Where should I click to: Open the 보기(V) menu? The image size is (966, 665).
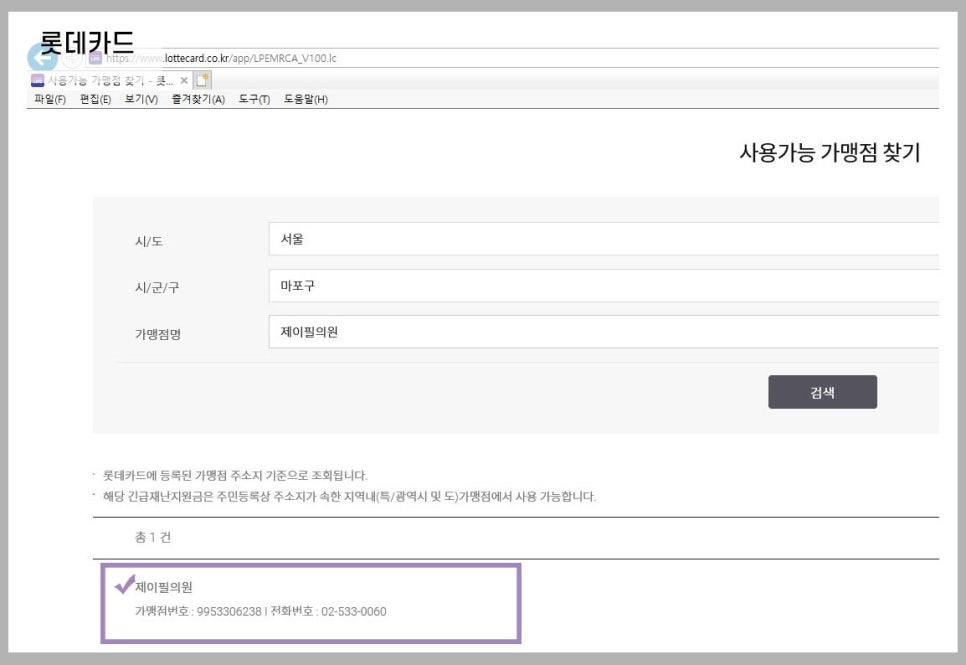pos(141,99)
